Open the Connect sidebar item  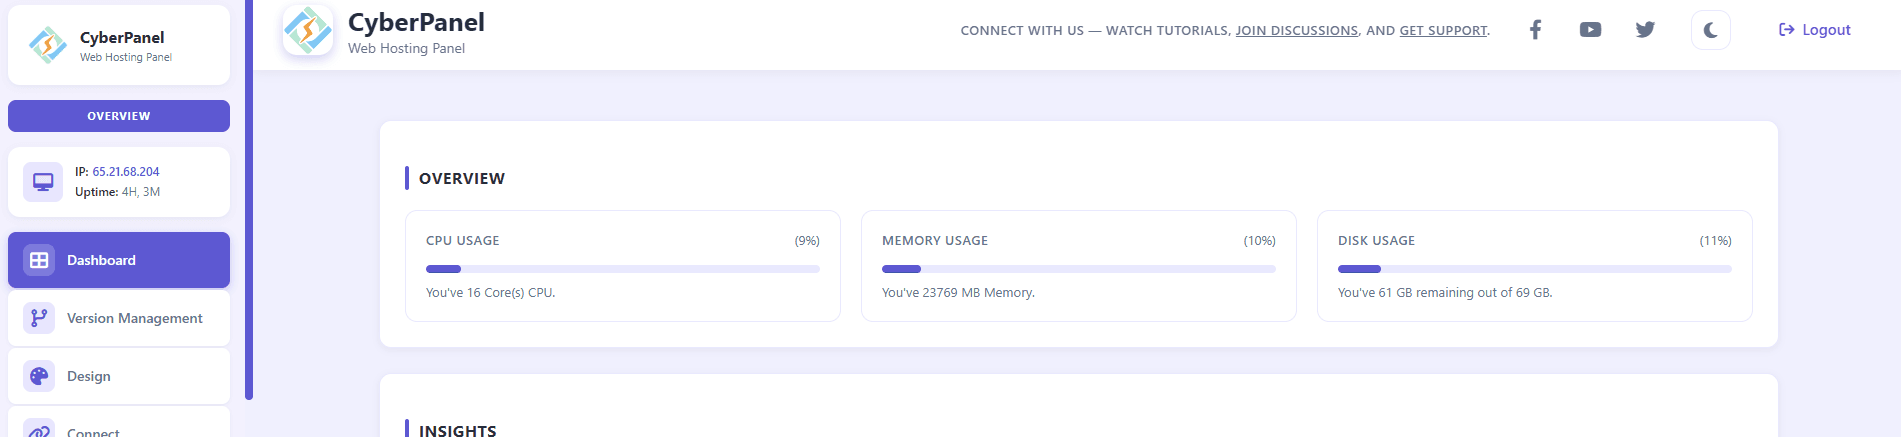click(93, 431)
